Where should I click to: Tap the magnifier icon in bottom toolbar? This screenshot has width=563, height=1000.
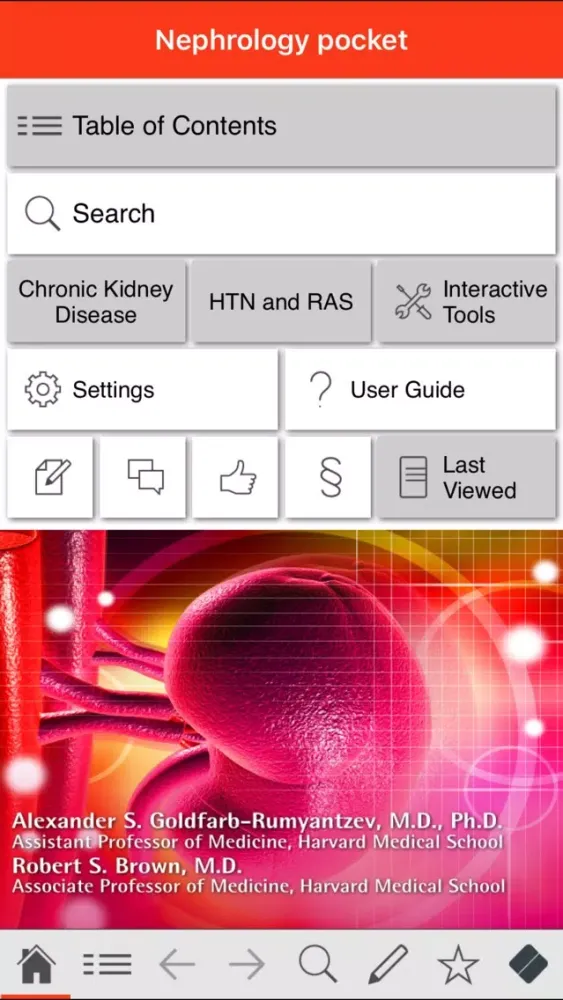tap(318, 964)
